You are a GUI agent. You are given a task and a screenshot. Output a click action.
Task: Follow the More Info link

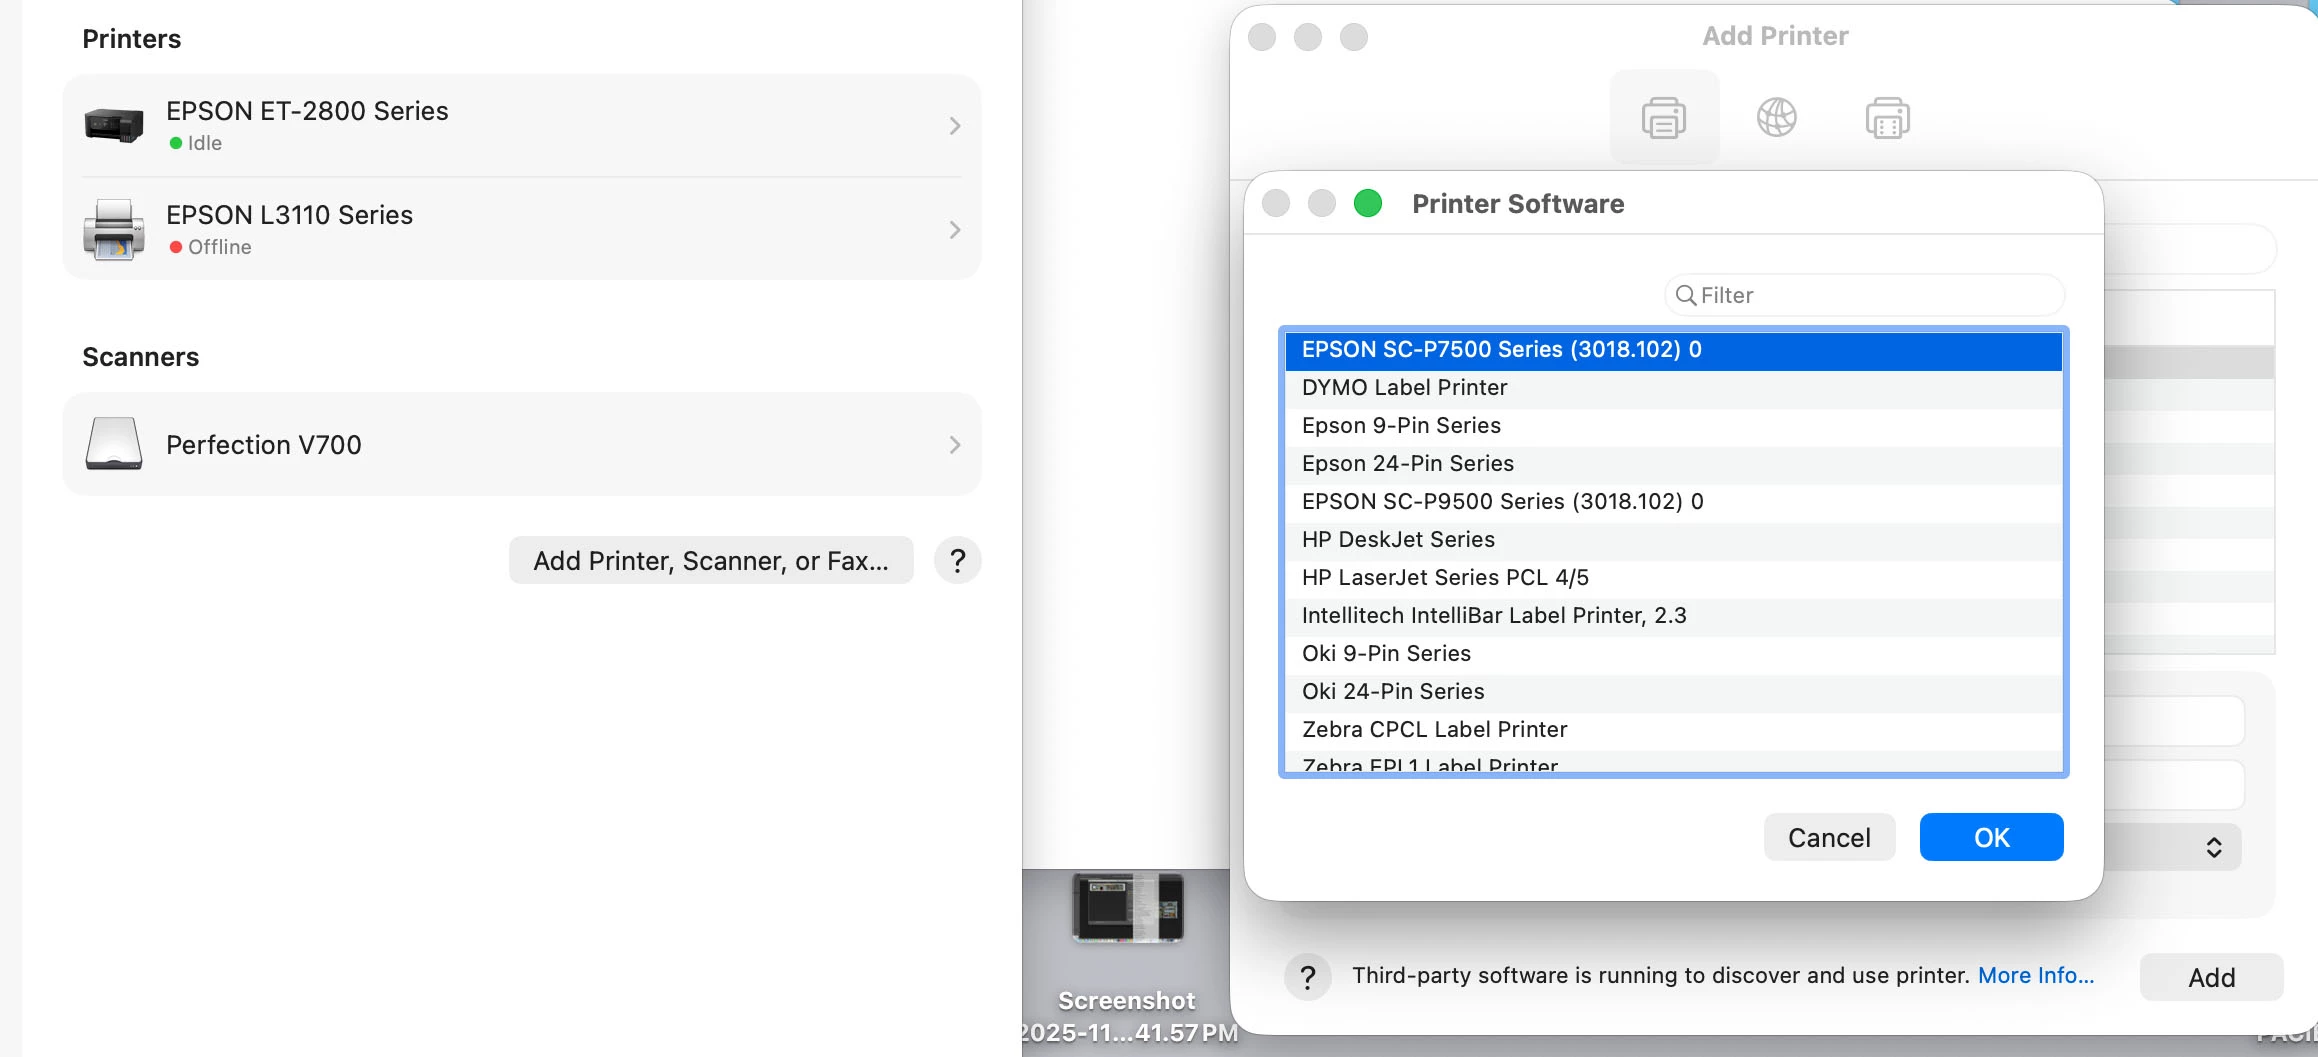coord(2036,975)
